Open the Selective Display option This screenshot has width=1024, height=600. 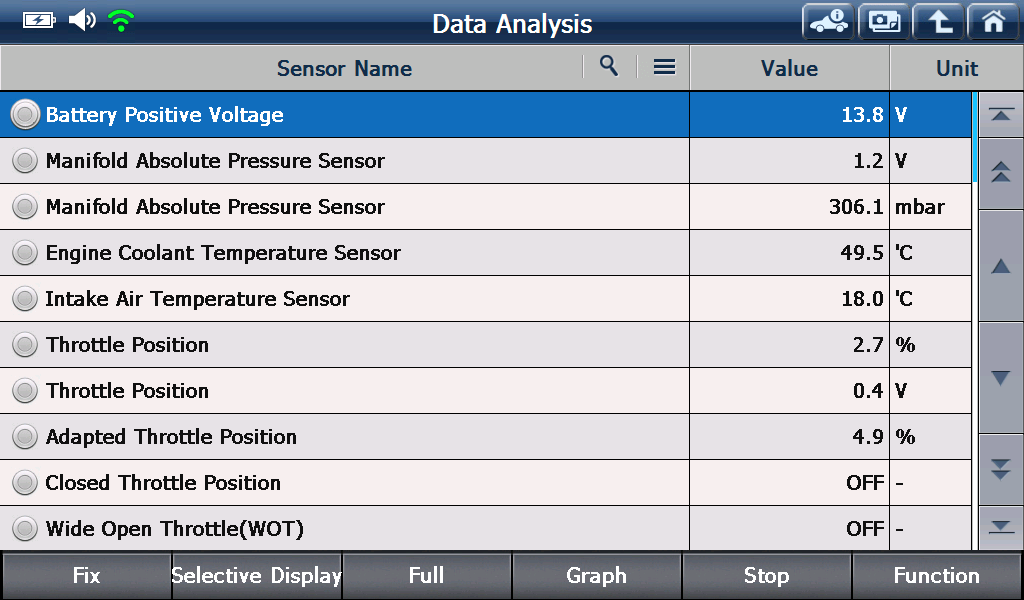[x=257, y=576]
